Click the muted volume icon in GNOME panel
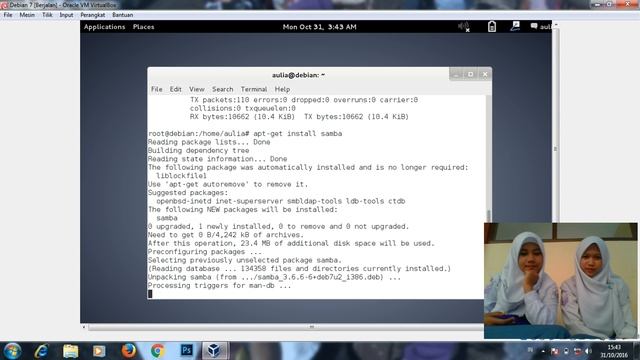Screen dimensions: 640x360 [x=464, y=27]
